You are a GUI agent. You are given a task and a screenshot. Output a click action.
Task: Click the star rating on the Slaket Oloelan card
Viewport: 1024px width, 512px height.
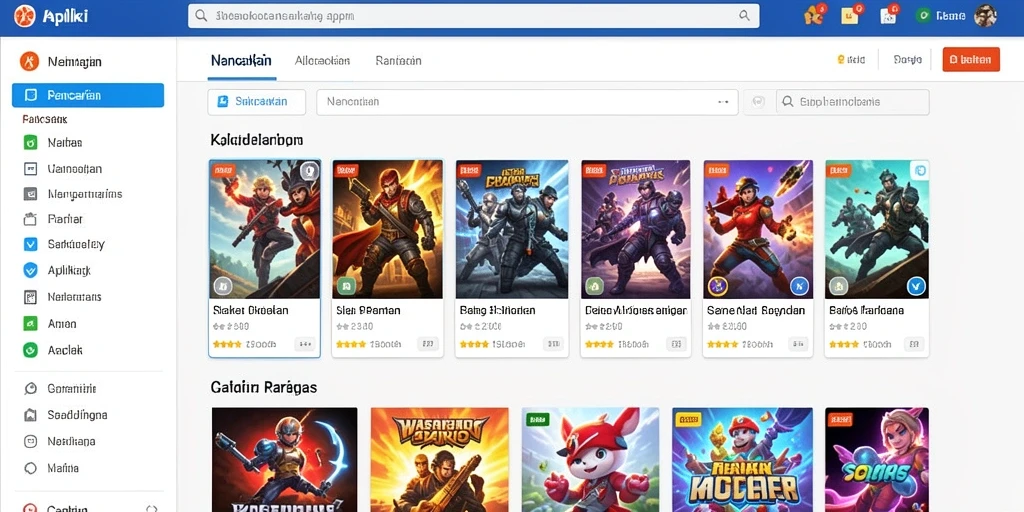[227, 344]
